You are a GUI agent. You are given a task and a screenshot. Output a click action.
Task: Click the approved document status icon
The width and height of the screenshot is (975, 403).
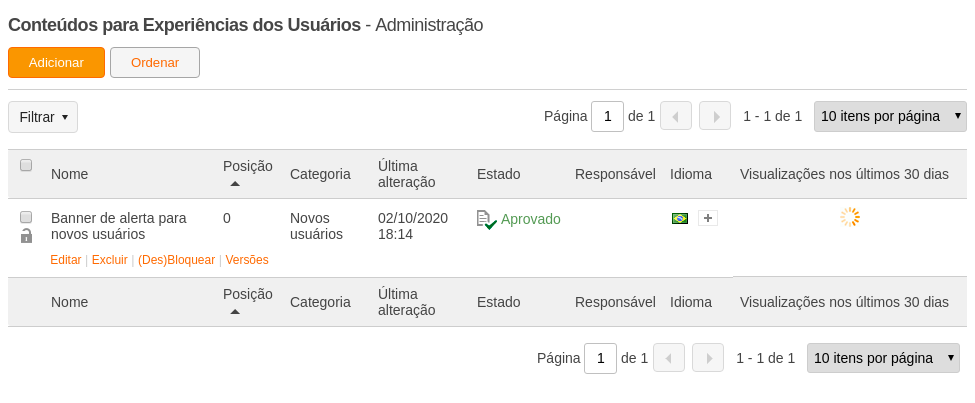[486, 219]
